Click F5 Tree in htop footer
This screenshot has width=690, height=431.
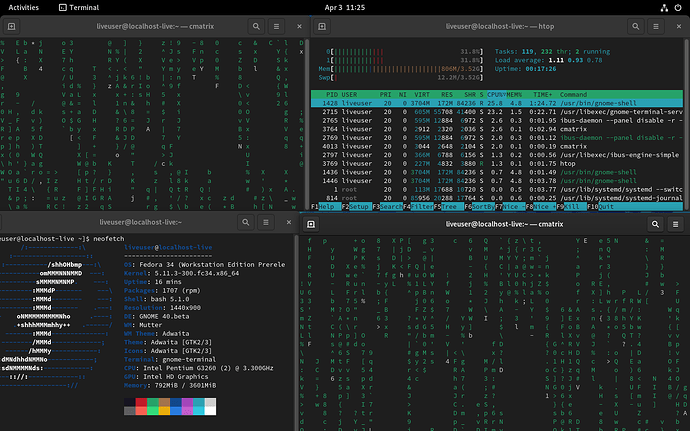(x=448, y=206)
